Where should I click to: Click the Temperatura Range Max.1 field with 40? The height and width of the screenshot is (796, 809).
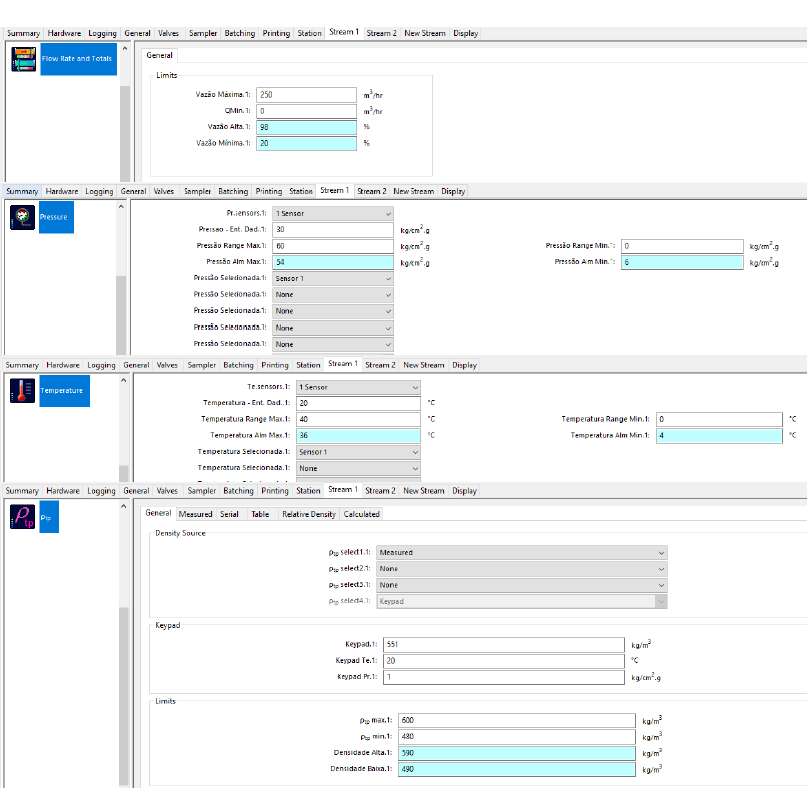(358, 419)
